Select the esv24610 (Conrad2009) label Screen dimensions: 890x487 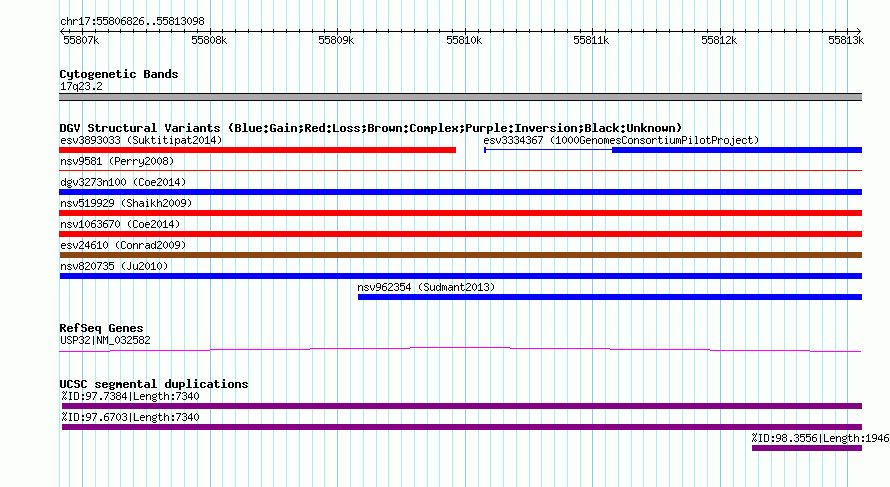pyautogui.click(x=123, y=245)
